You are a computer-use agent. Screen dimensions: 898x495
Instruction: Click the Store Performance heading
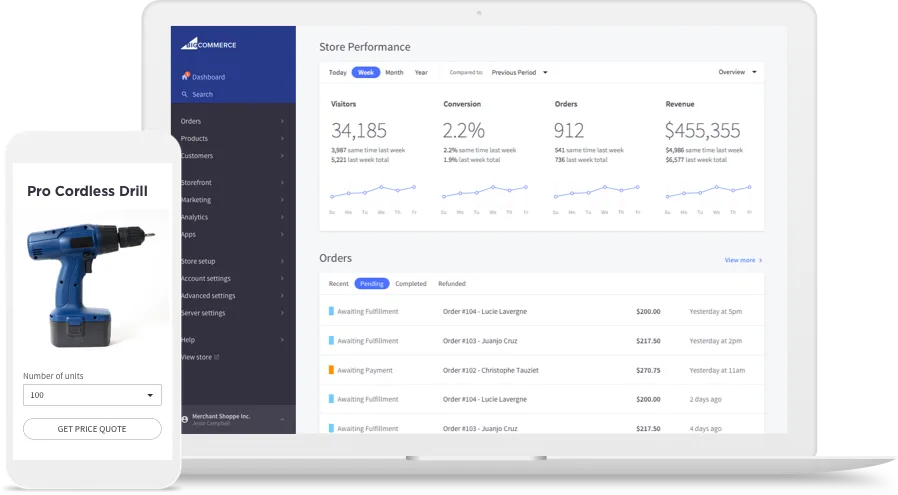pyautogui.click(x=365, y=47)
